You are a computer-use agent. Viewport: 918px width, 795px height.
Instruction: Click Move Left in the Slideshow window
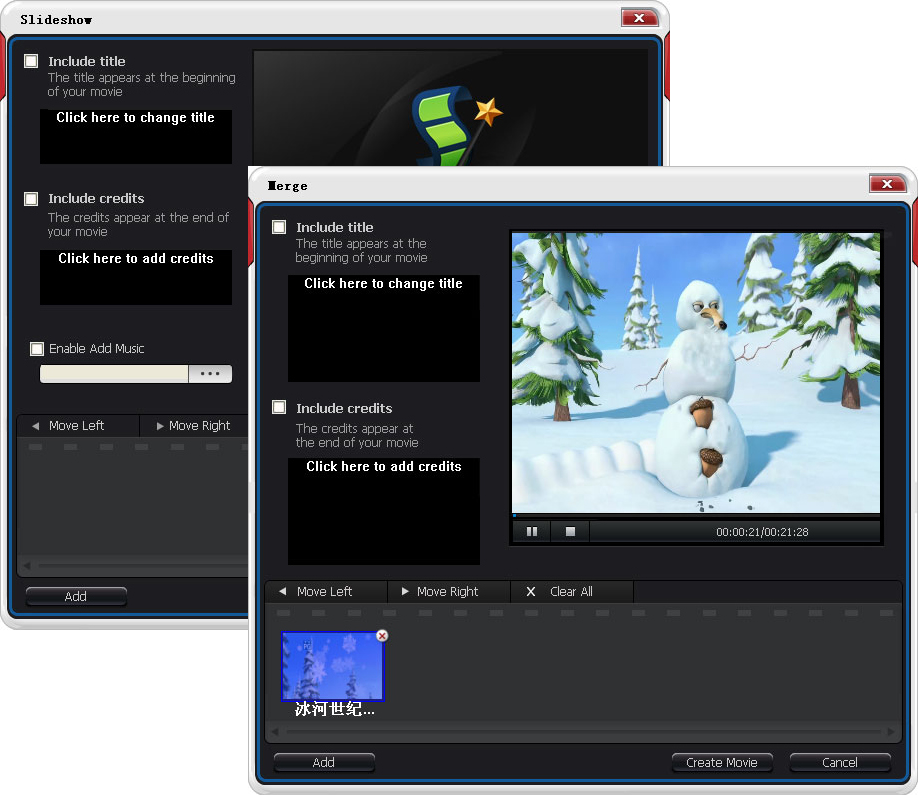coord(78,426)
